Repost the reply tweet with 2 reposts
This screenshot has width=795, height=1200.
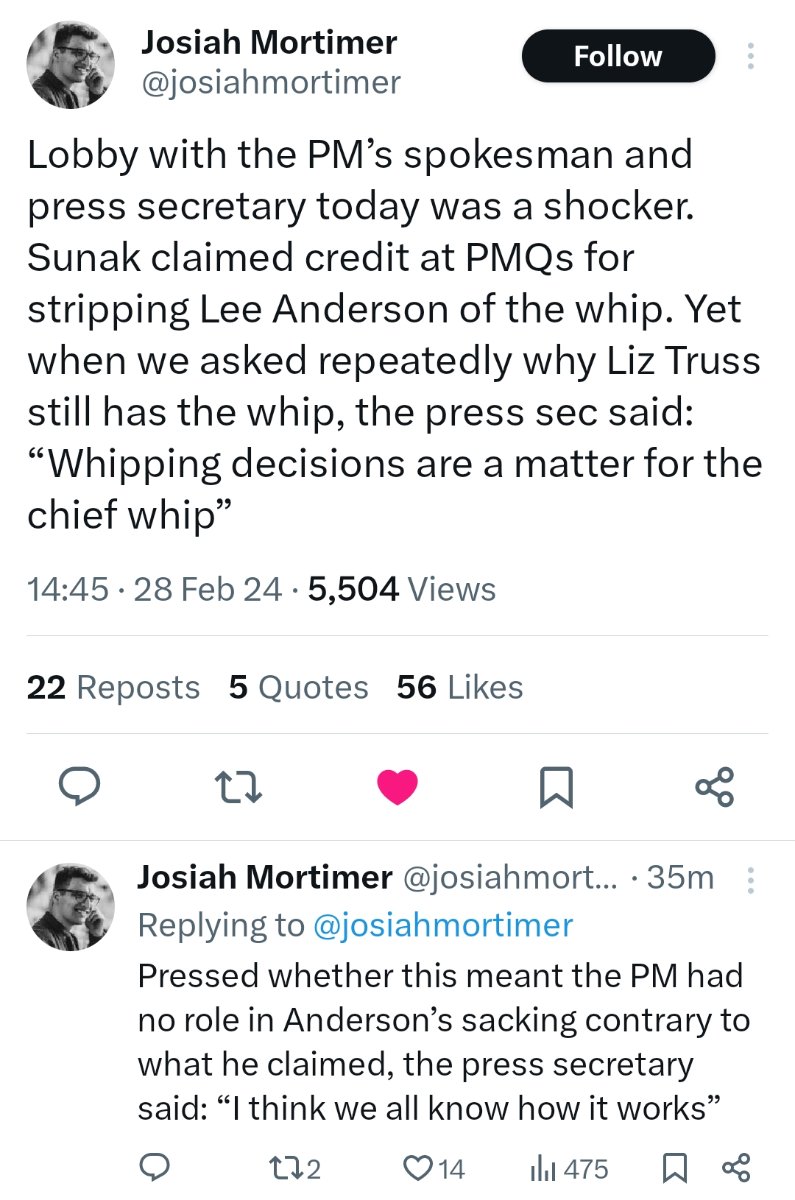click(x=295, y=1167)
